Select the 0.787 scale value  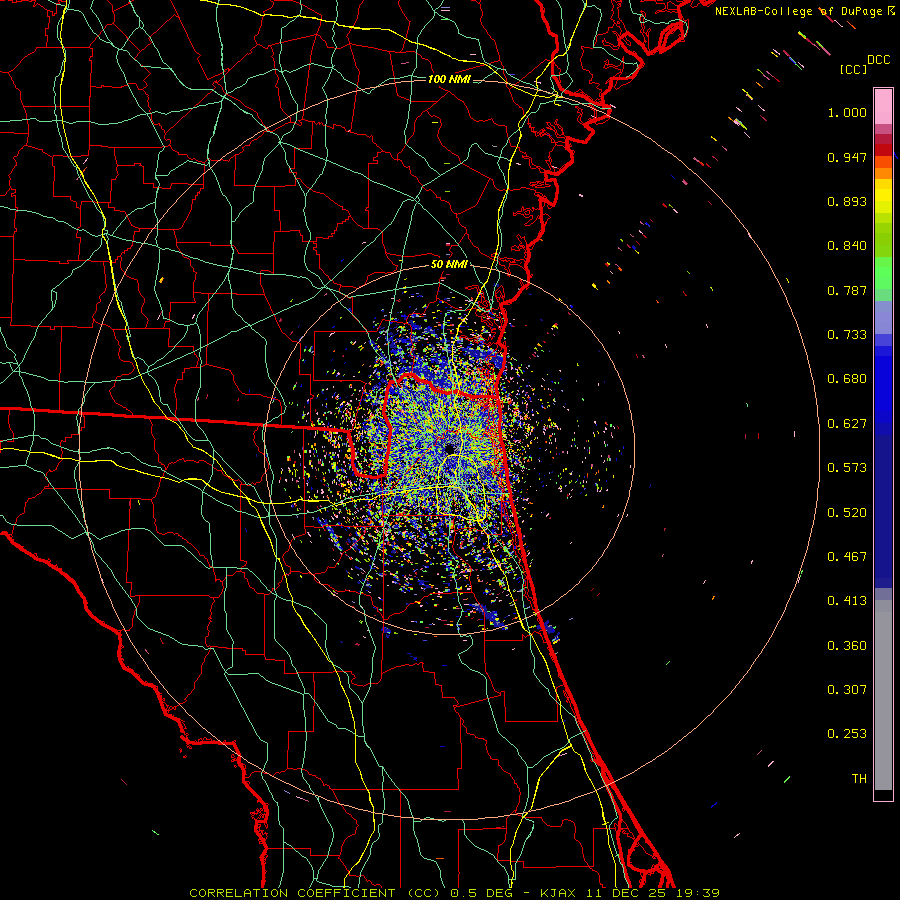[x=847, y=290]
